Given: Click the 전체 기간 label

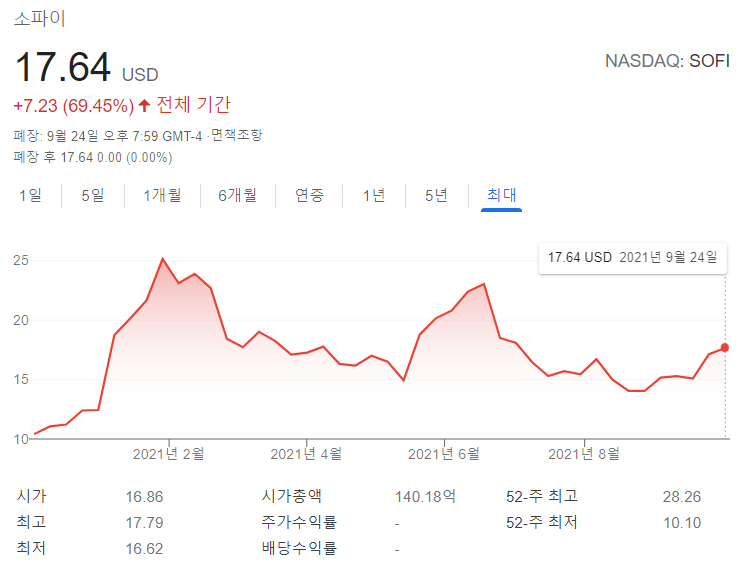Looking at the screenshot, I should 194,105.
